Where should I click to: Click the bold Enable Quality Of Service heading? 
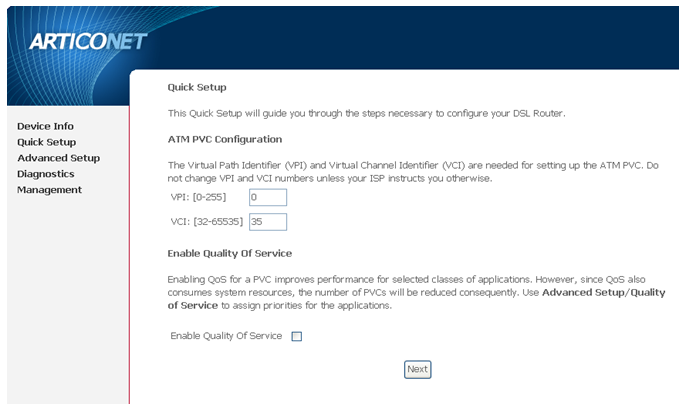click(230, 254)
